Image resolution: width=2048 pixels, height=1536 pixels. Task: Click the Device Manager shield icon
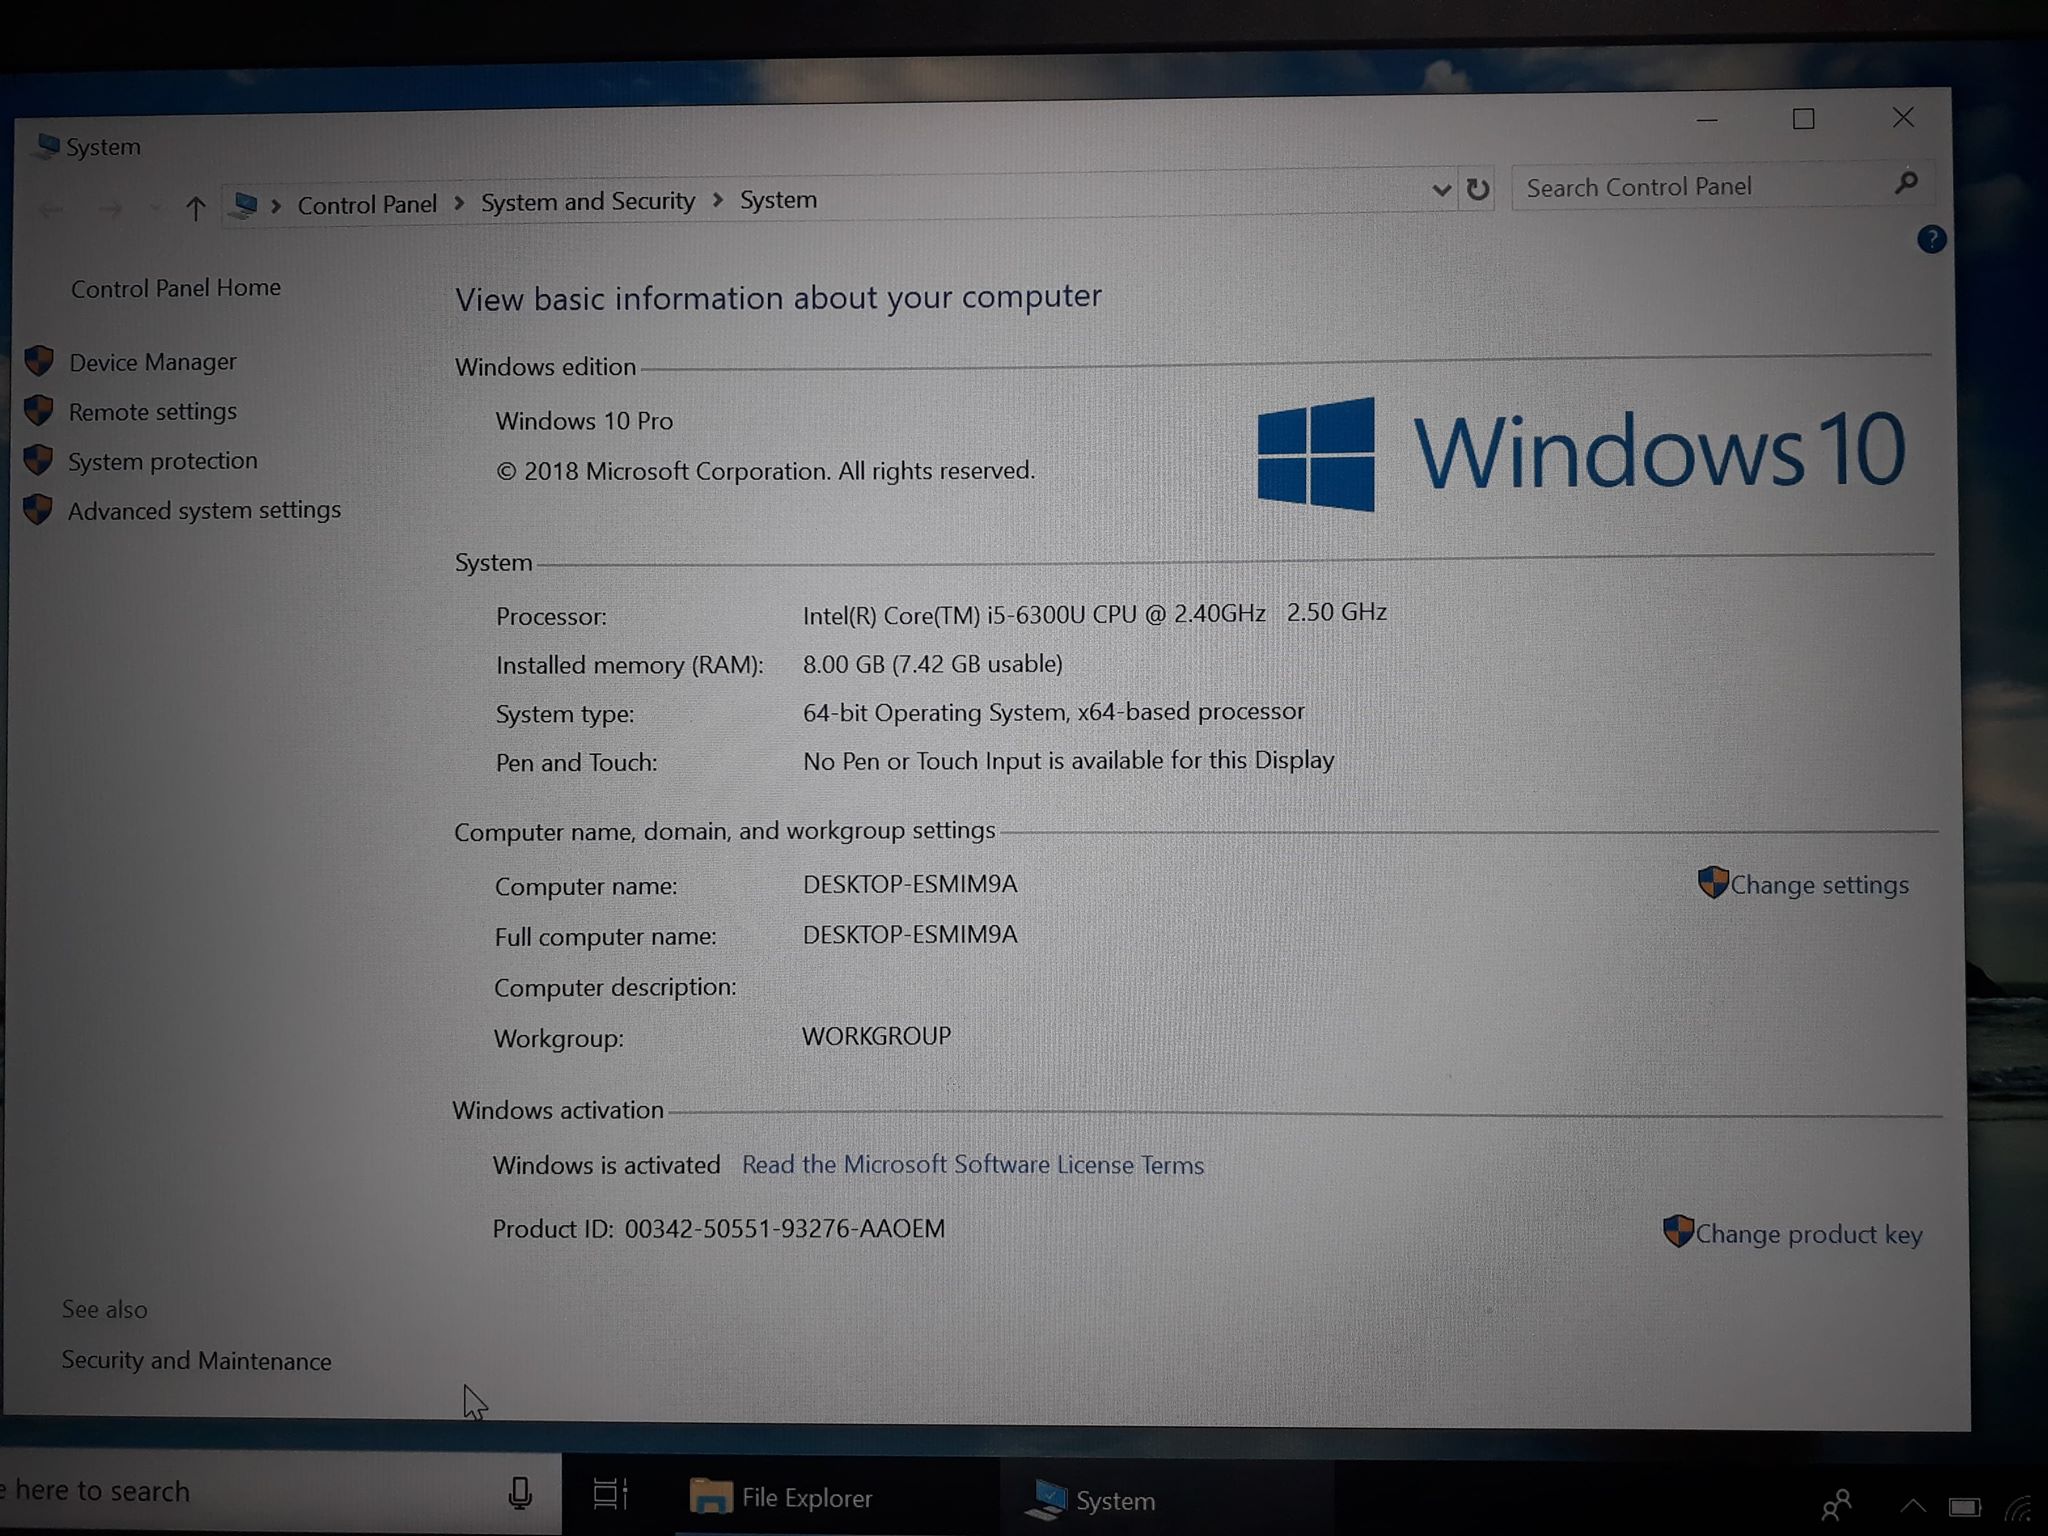tap(39, 361)
